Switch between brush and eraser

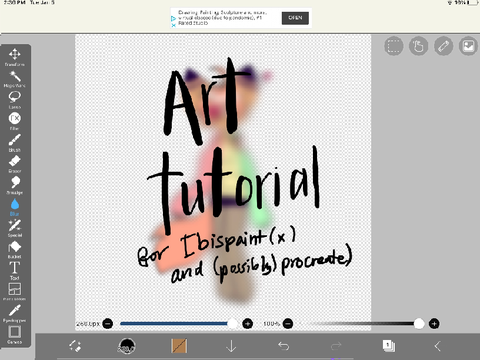[75, 346]
